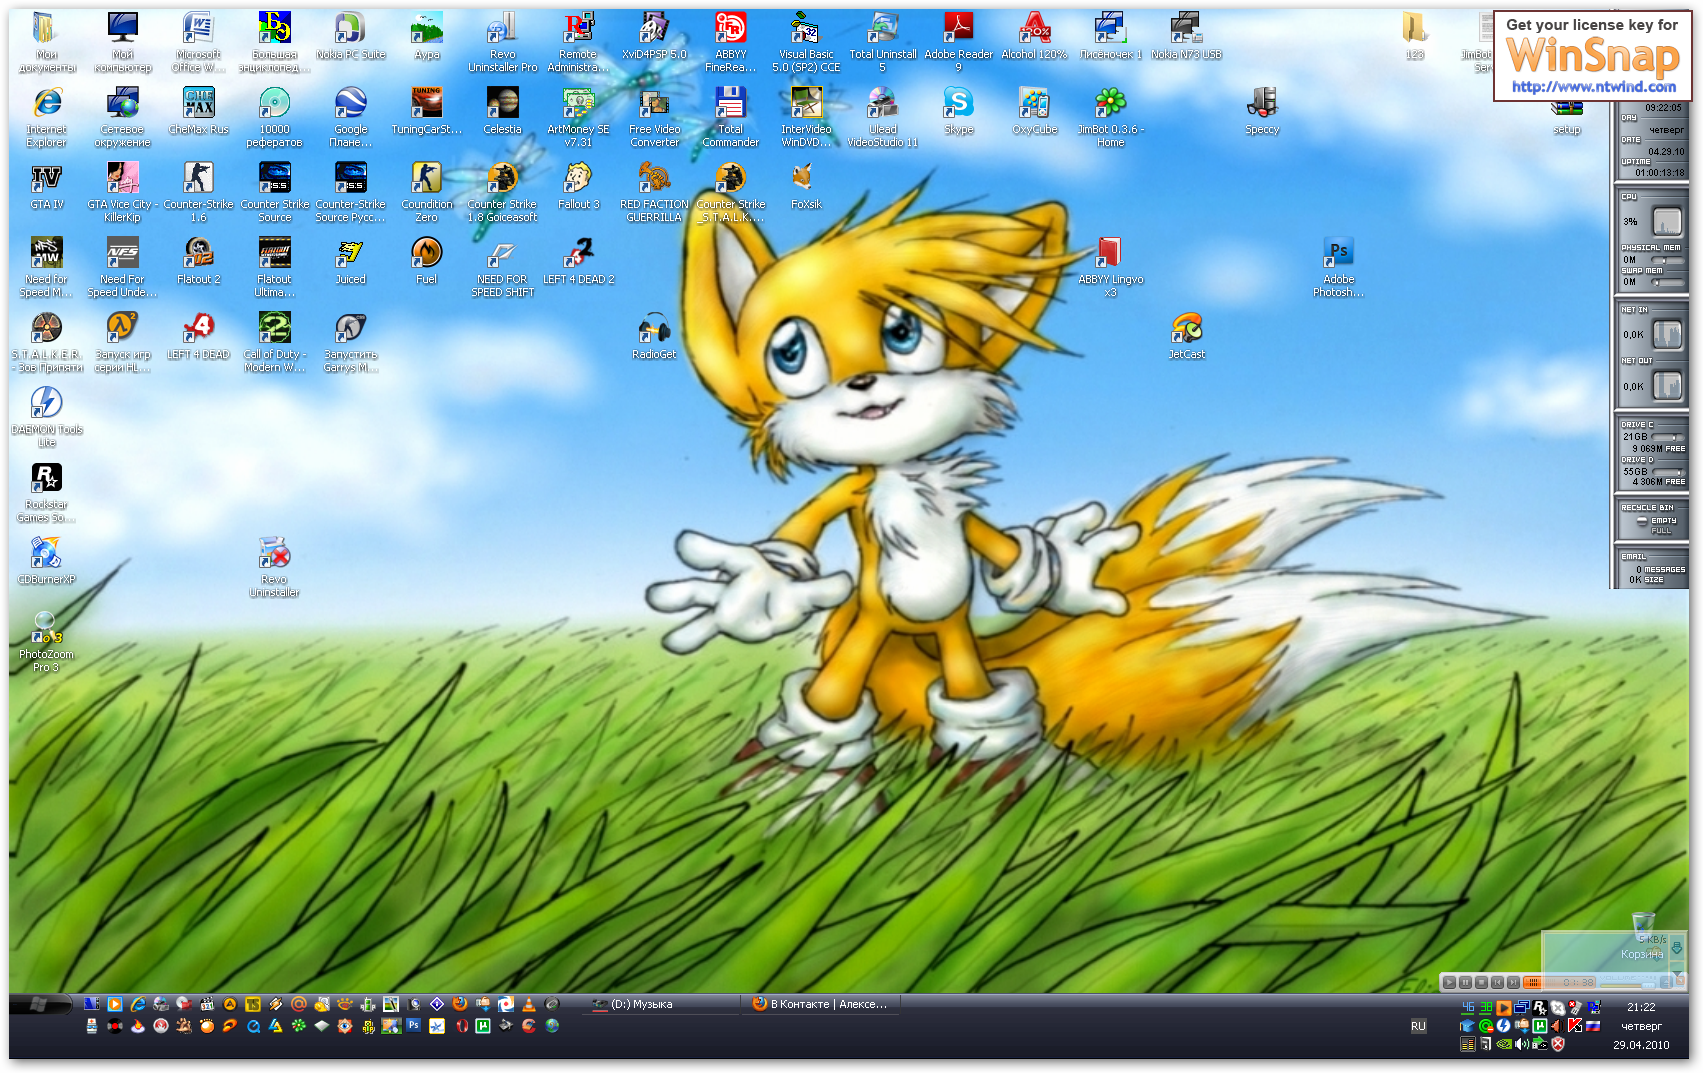
Task: Open the Корзина recycle bin icon
Action: 1643,935
